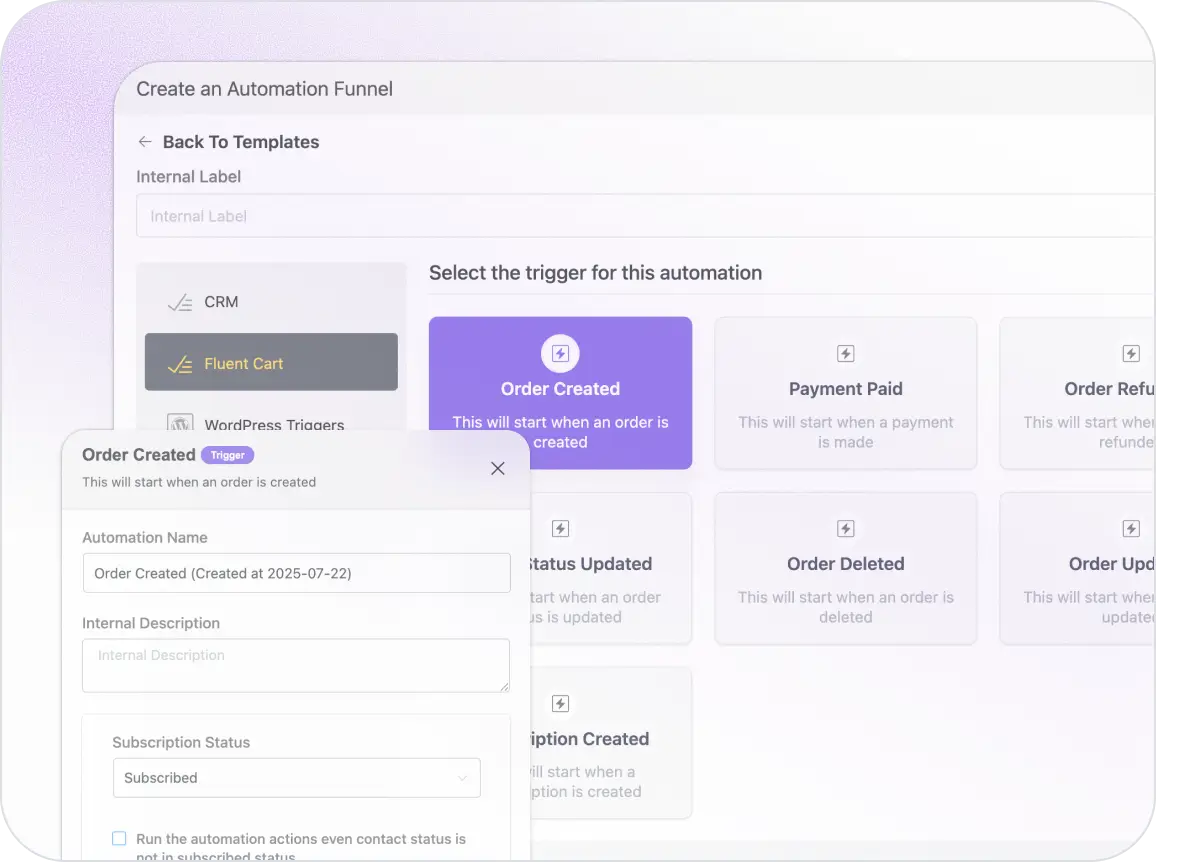Screen dimensions: 1178x862
Task: Focus the Internal Label input field
Action: (x=645, y=216)
